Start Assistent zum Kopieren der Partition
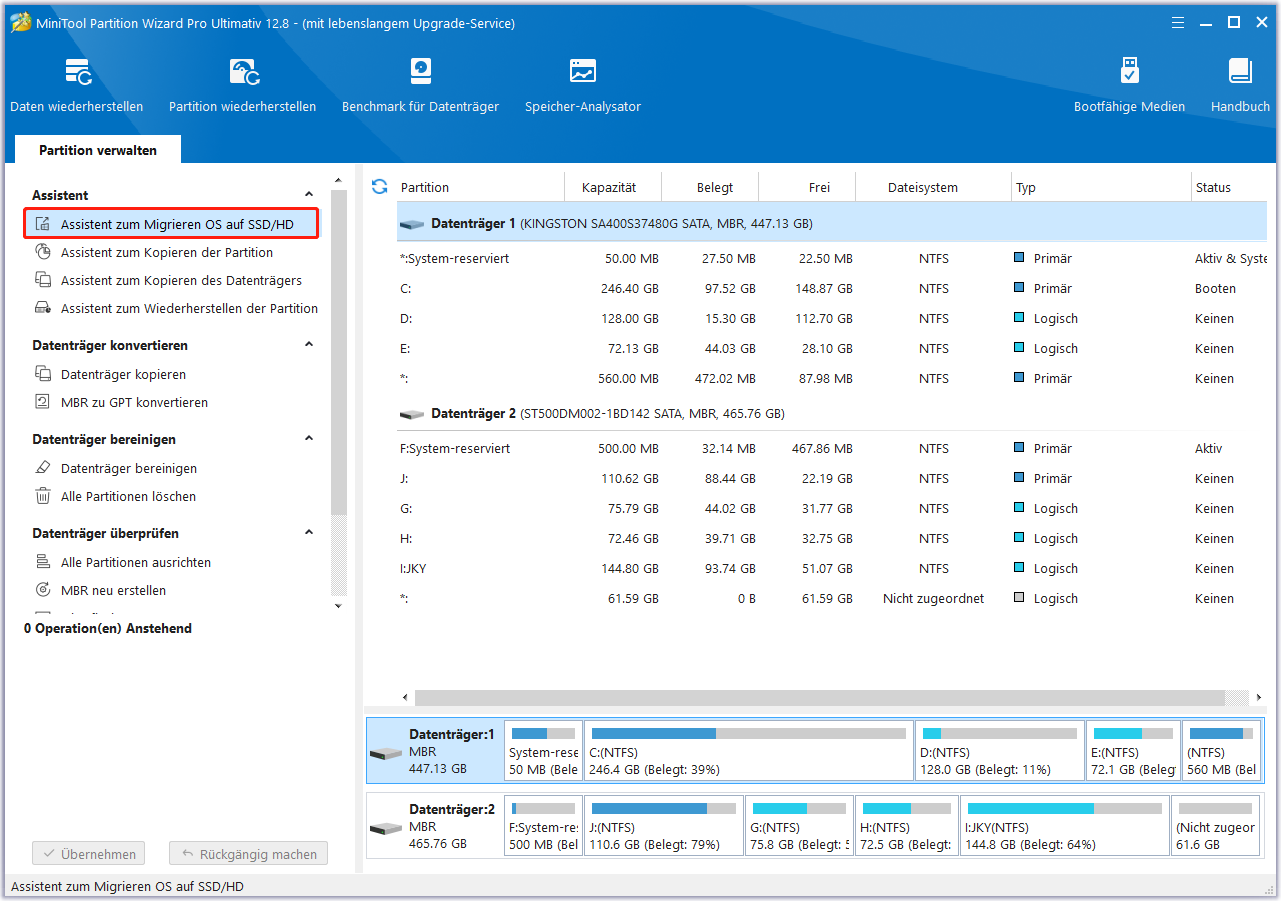 click(167, 253)
